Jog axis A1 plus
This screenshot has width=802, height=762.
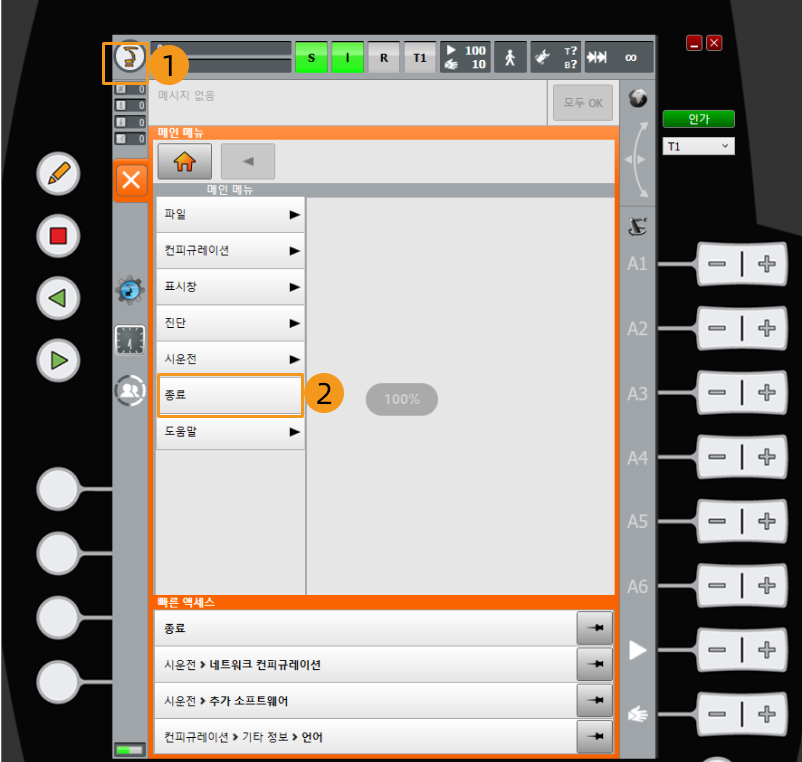click(766, 264)
